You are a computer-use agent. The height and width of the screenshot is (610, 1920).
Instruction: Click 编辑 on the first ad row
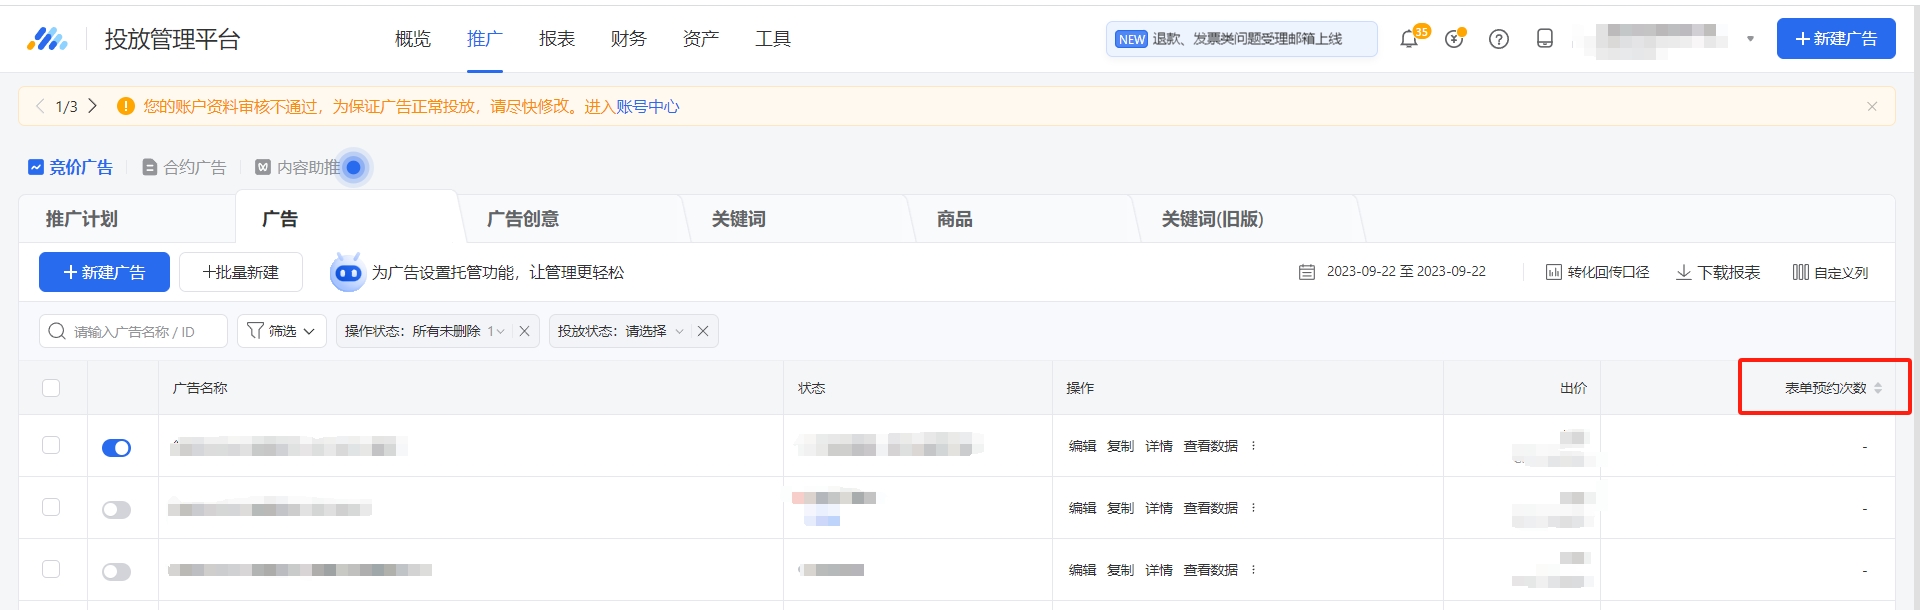(1082, 446)
